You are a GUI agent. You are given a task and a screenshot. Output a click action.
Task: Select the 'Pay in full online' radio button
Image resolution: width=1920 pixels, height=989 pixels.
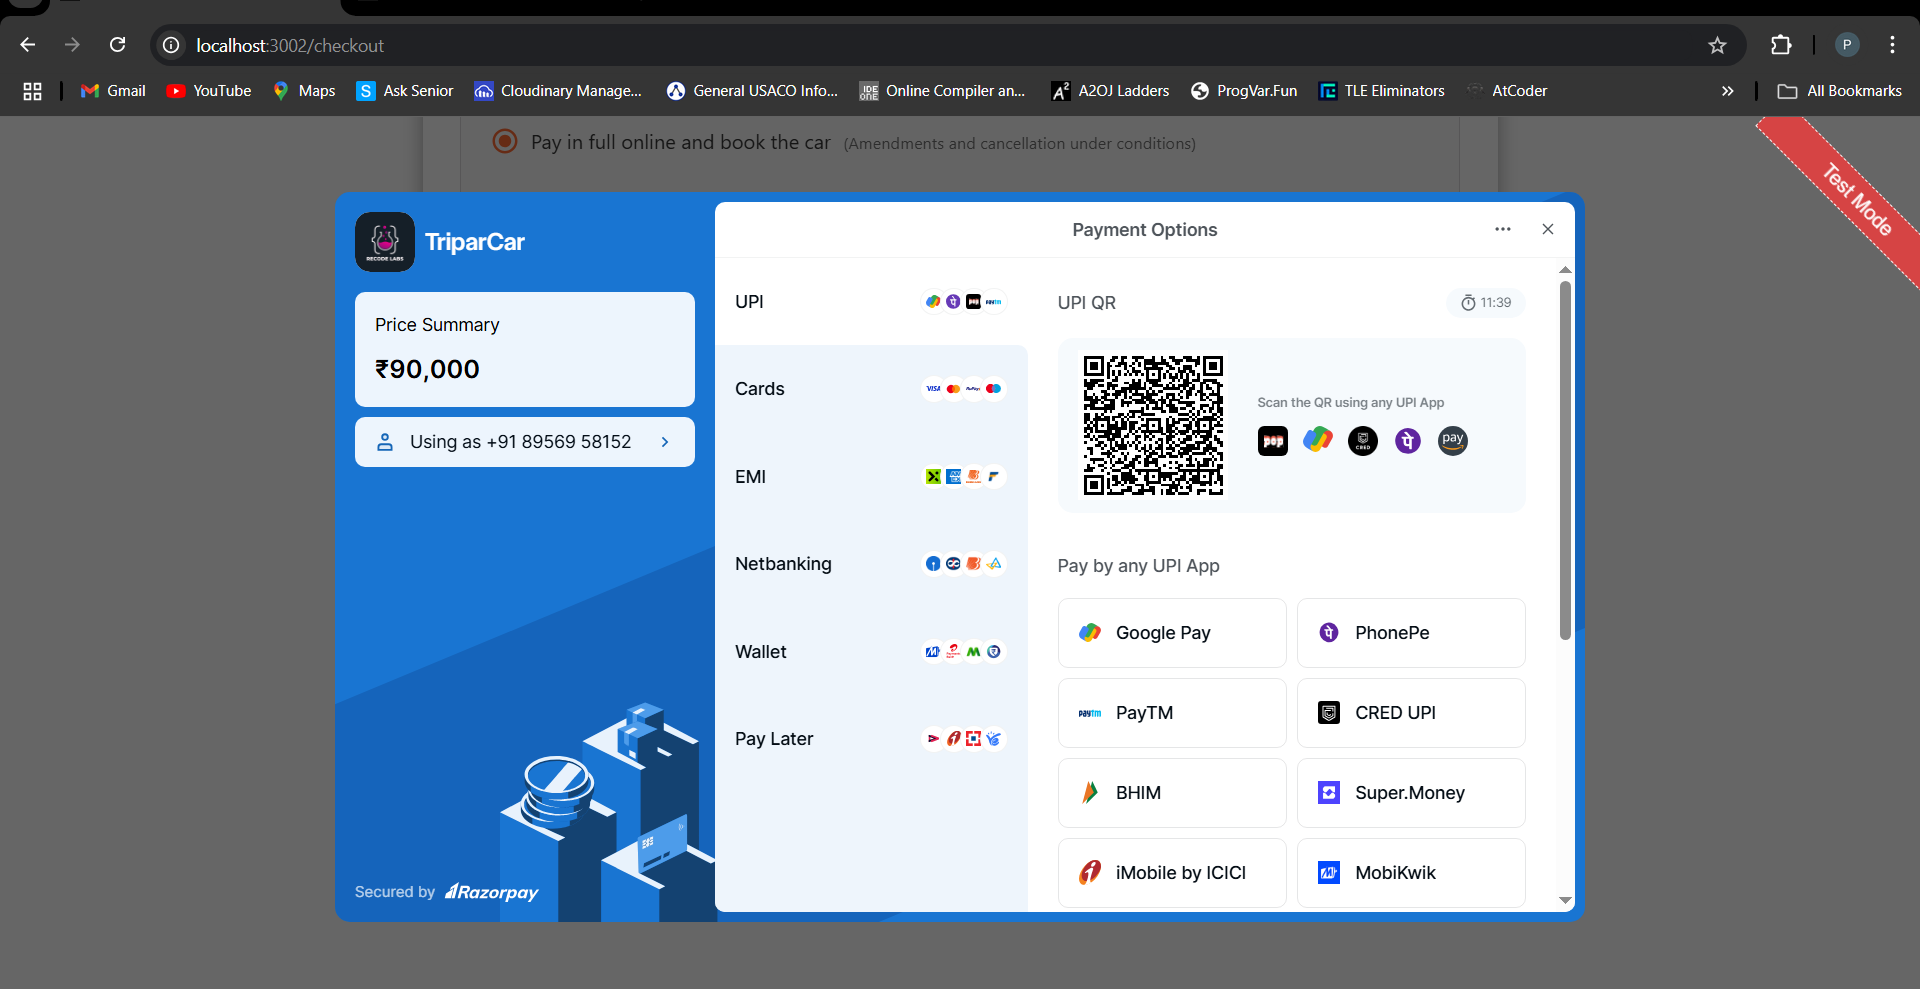[505, 142]
